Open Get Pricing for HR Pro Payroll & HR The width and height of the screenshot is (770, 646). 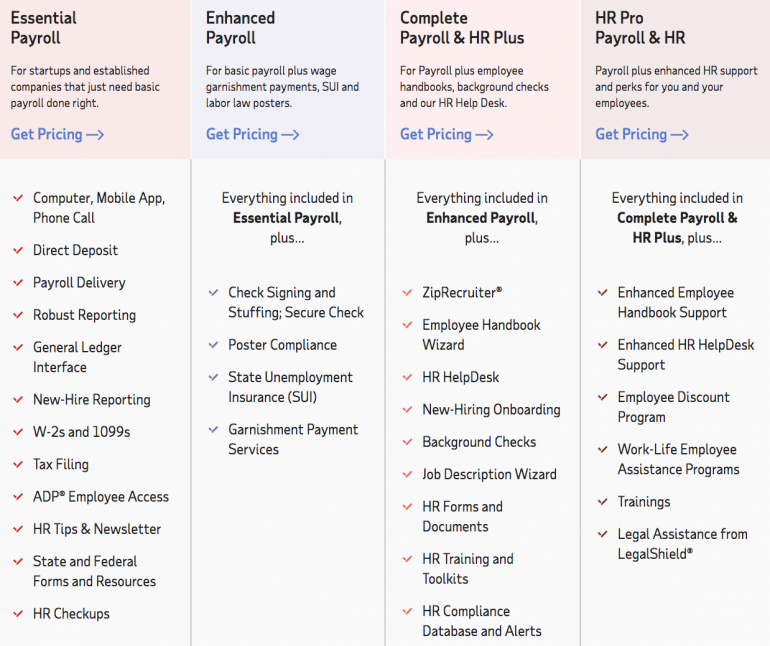click(641, 134)
